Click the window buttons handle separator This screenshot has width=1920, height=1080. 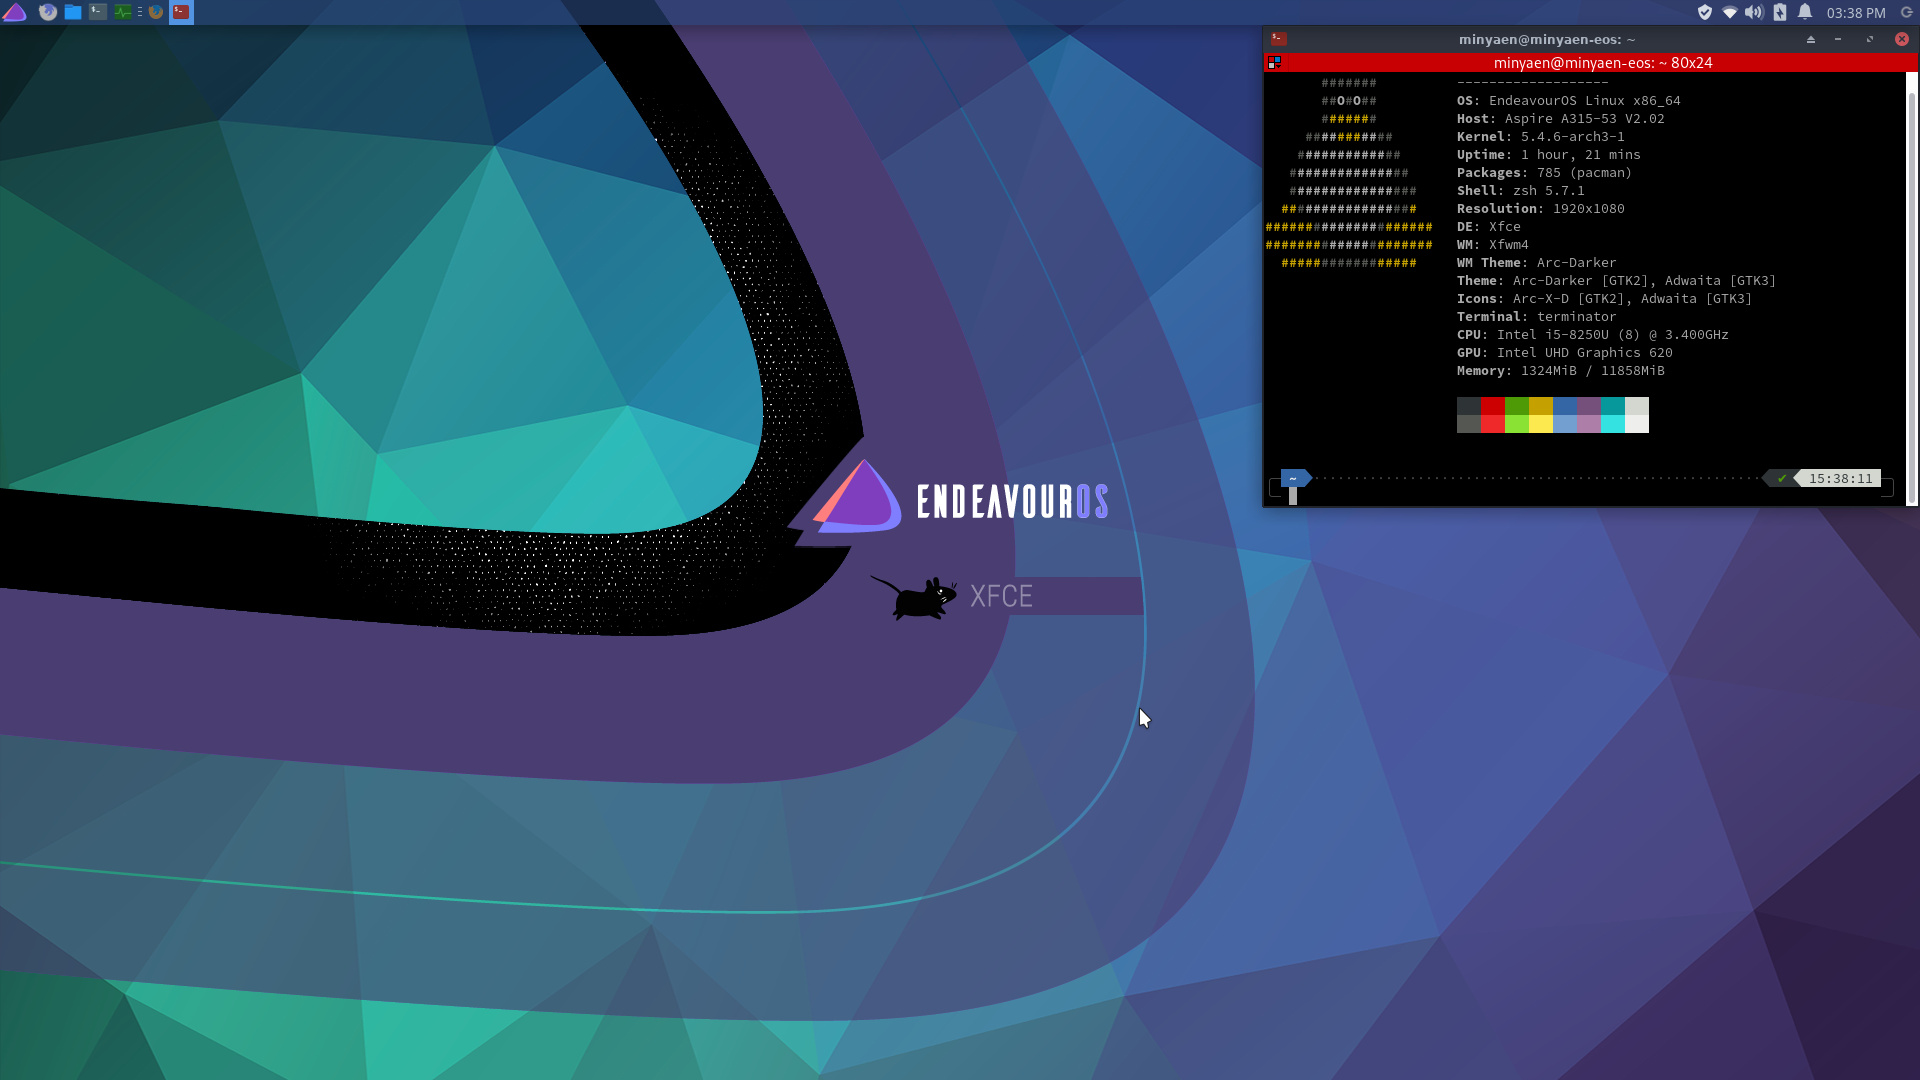(x=140, y=12)
